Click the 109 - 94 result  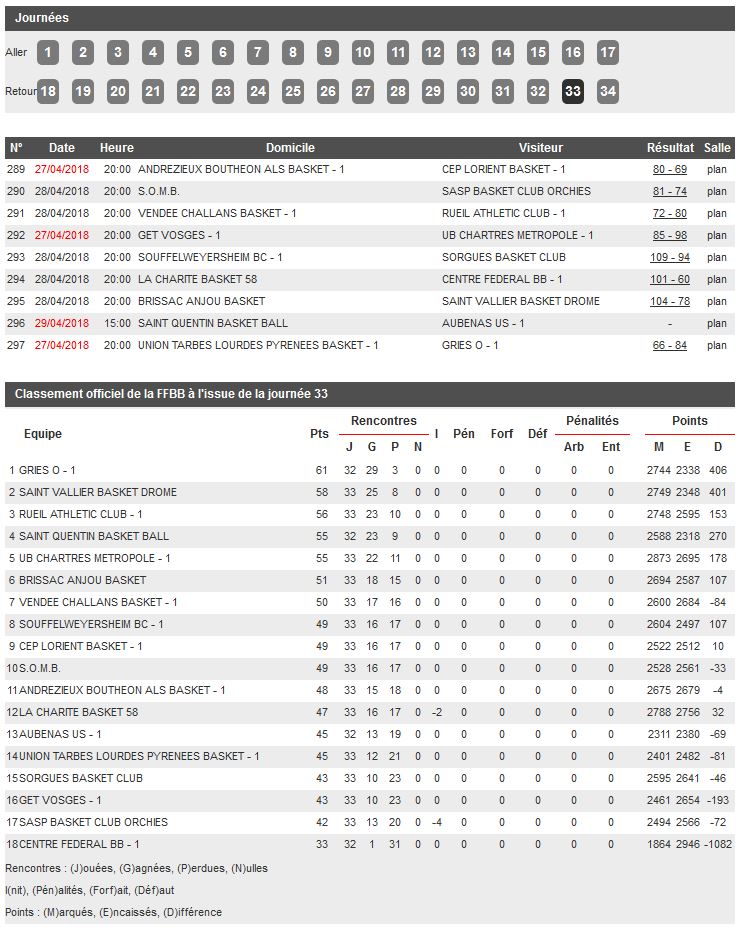click(x=669, y=258)
